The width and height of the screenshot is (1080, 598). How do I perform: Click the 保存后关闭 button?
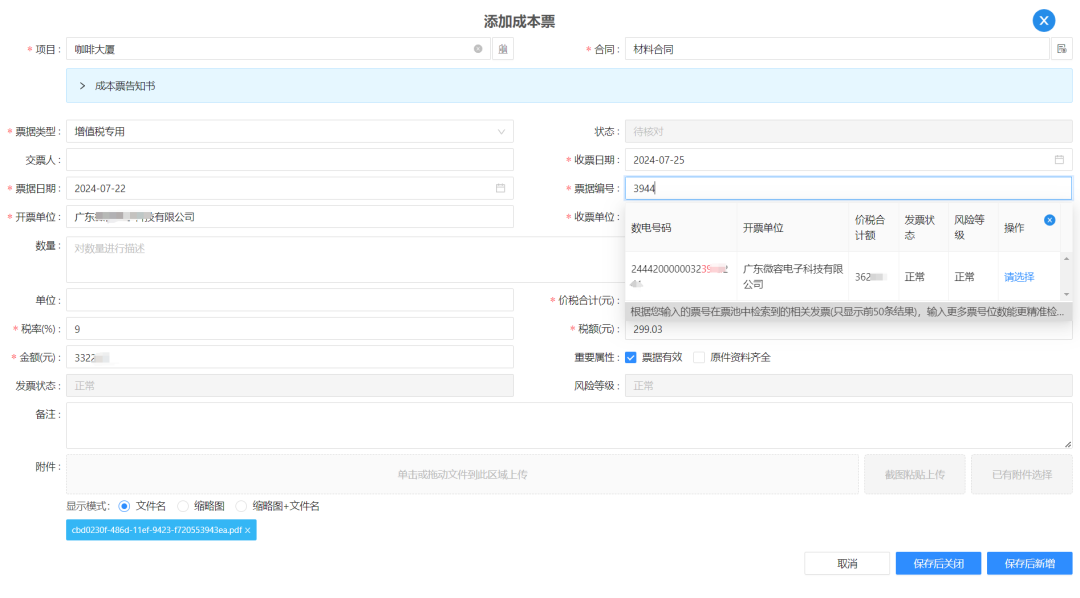938,563
